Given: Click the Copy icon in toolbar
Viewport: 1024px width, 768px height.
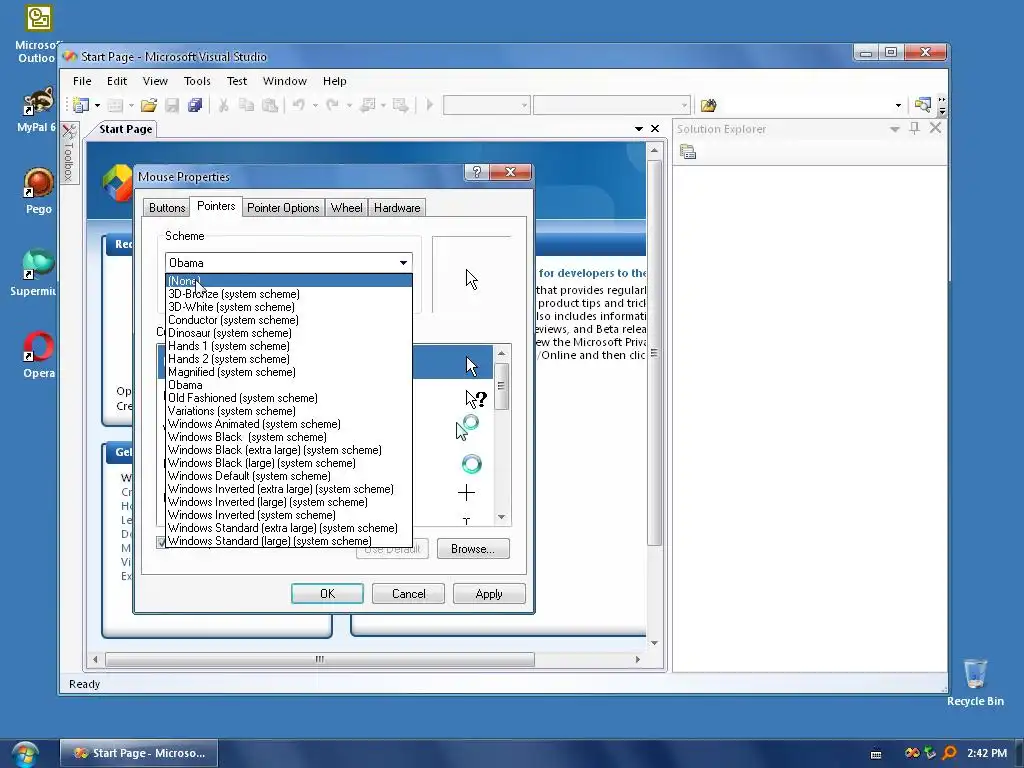Looking at the screenshot, I should pyautogui.click(x=246, y=105).
